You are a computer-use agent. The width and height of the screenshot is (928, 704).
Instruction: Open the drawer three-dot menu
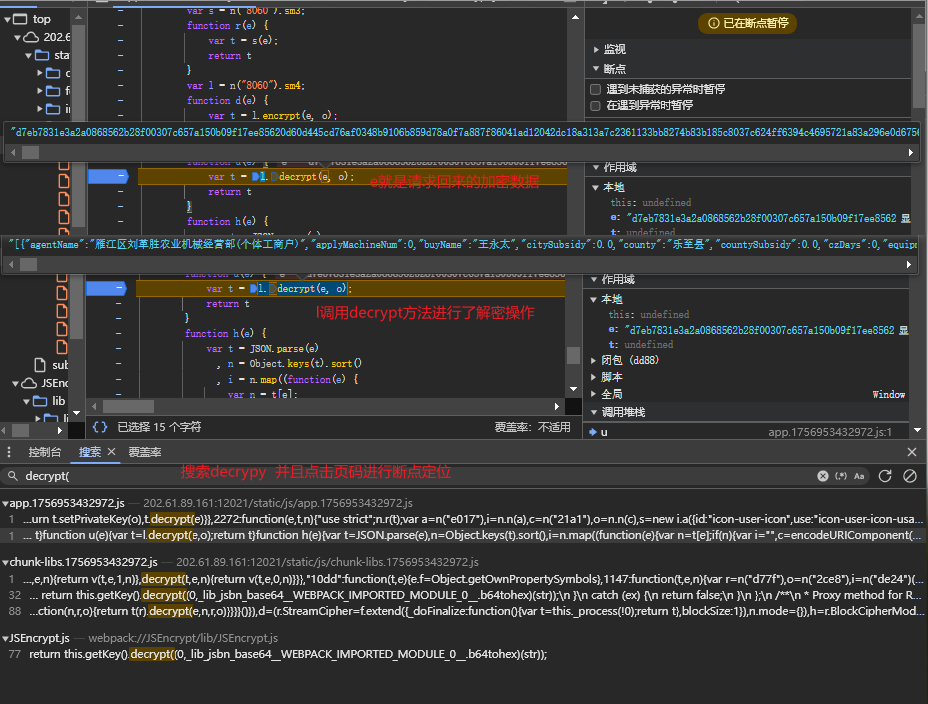[9, 452]
